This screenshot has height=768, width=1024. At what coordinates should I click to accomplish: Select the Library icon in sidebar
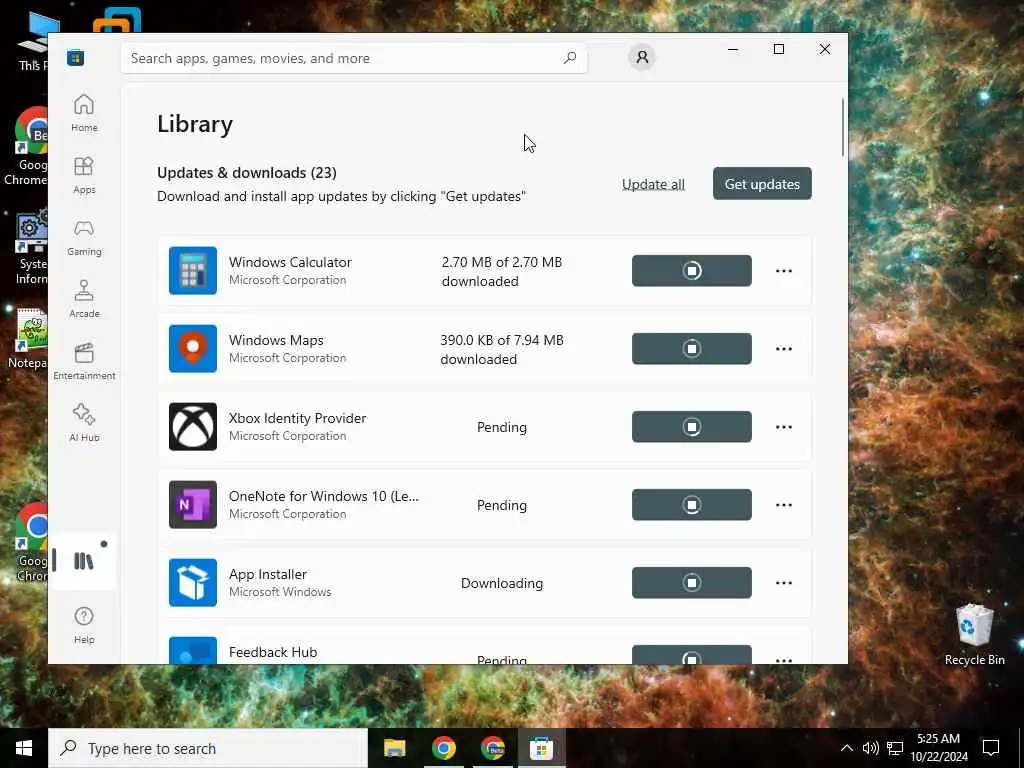[84, 561]
